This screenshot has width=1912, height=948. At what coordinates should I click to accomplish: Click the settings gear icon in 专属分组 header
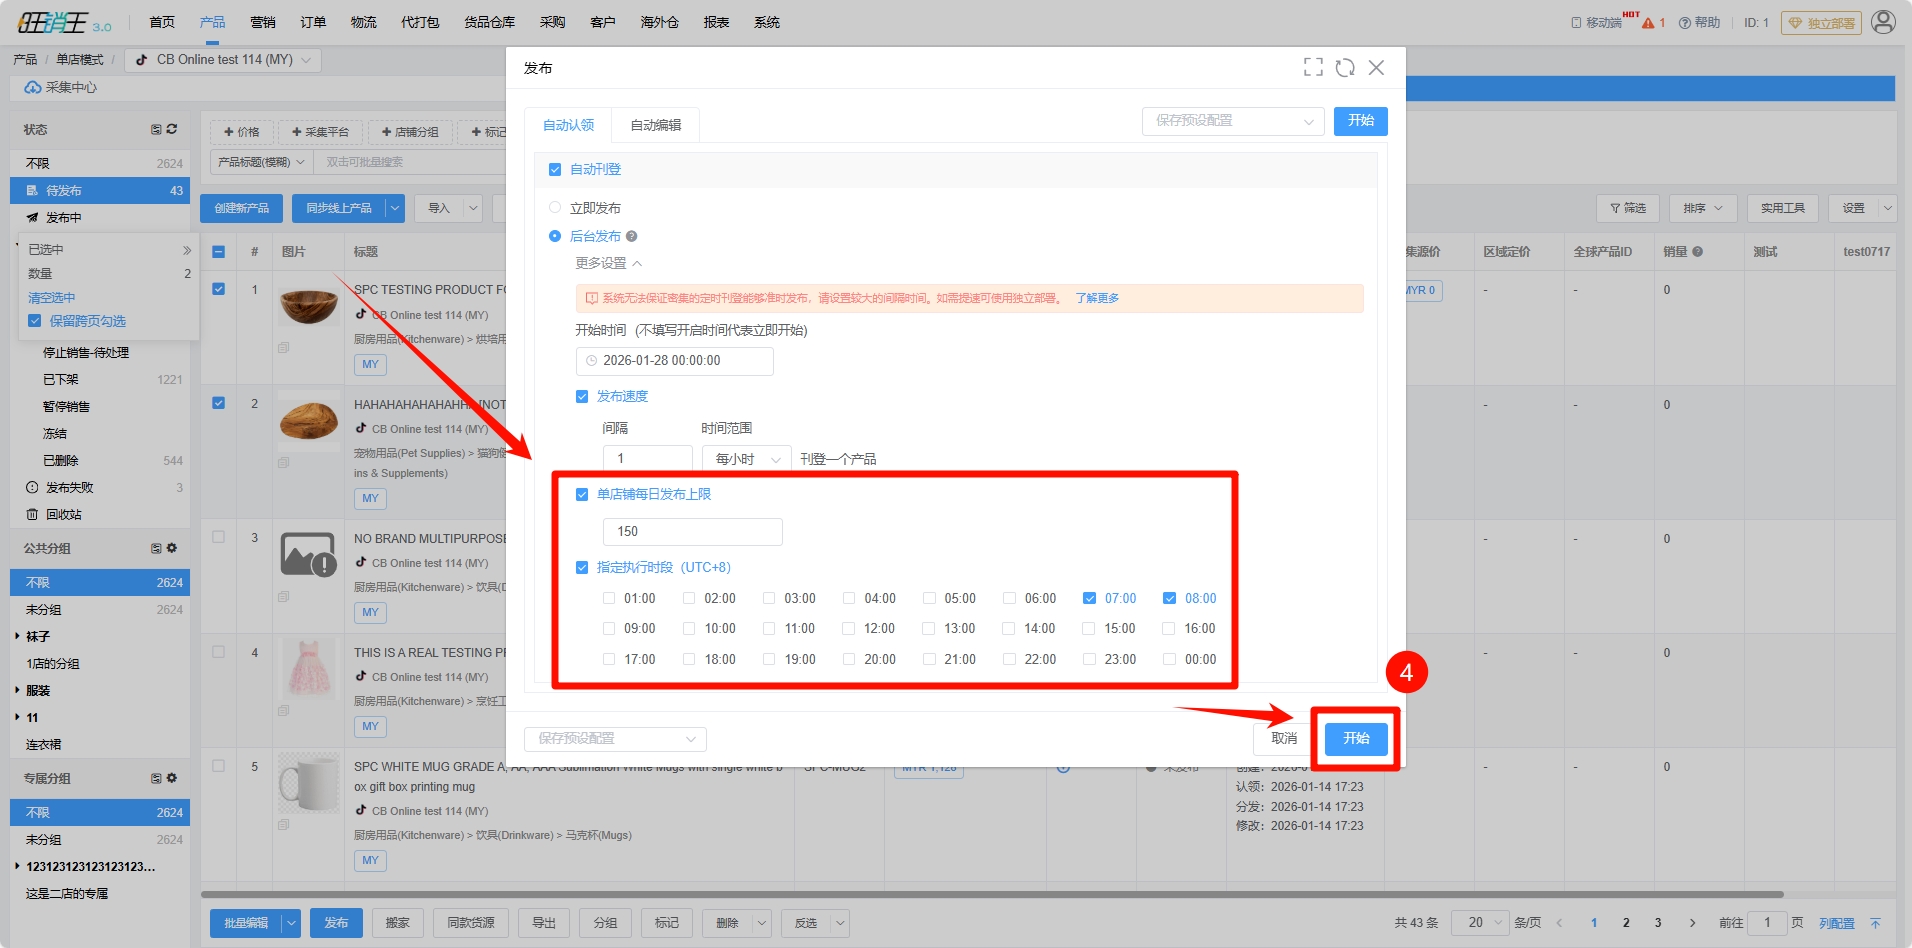point(172,778)
